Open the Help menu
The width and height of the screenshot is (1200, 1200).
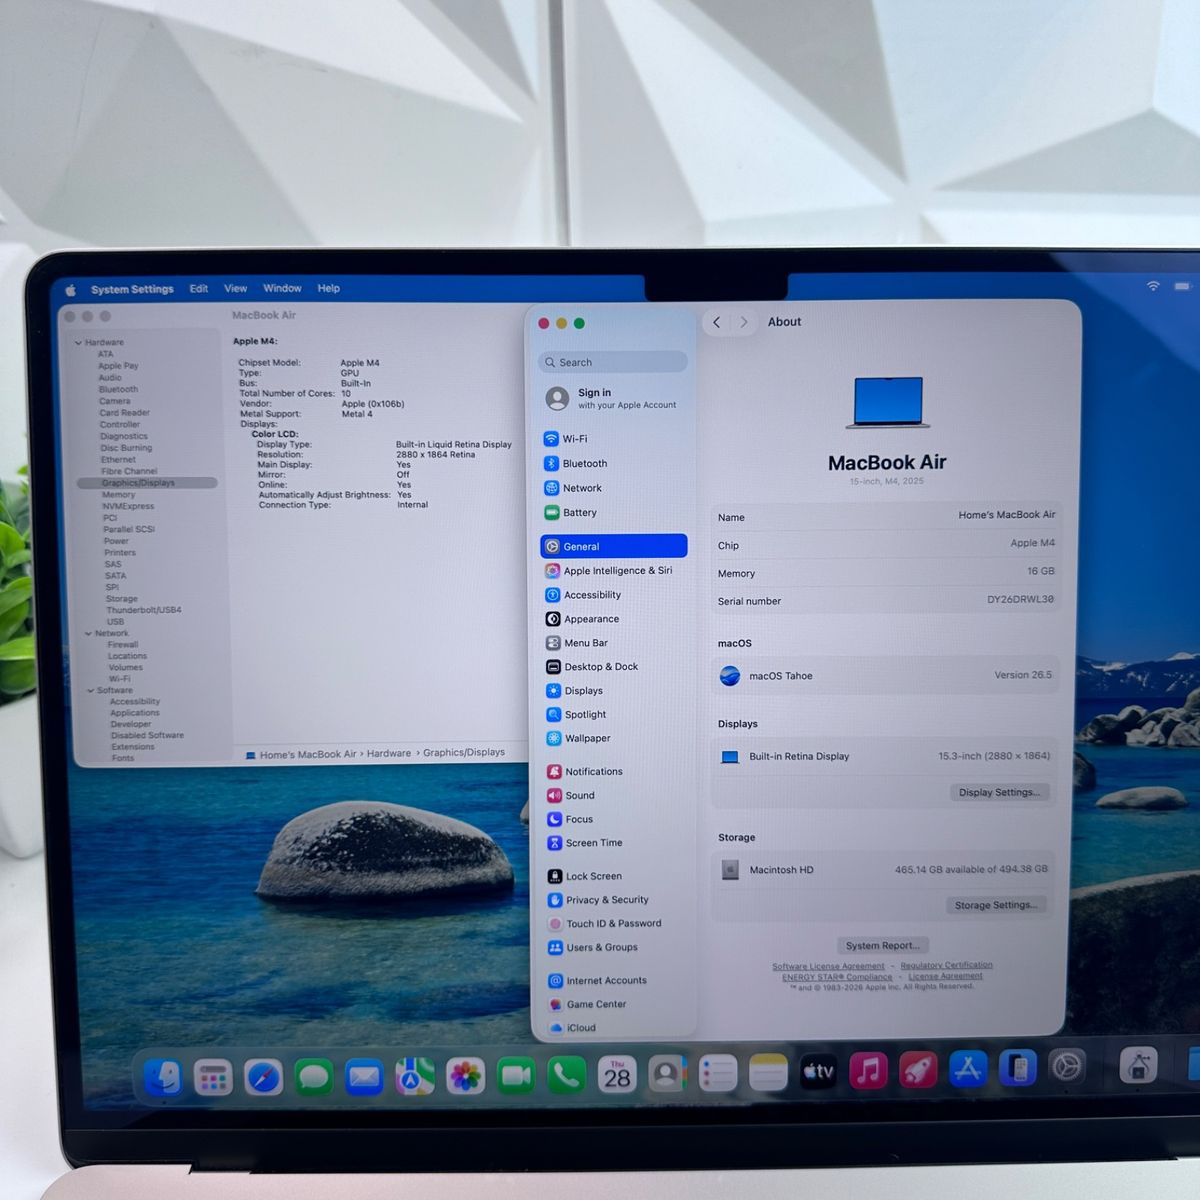(x=329, y=288)
